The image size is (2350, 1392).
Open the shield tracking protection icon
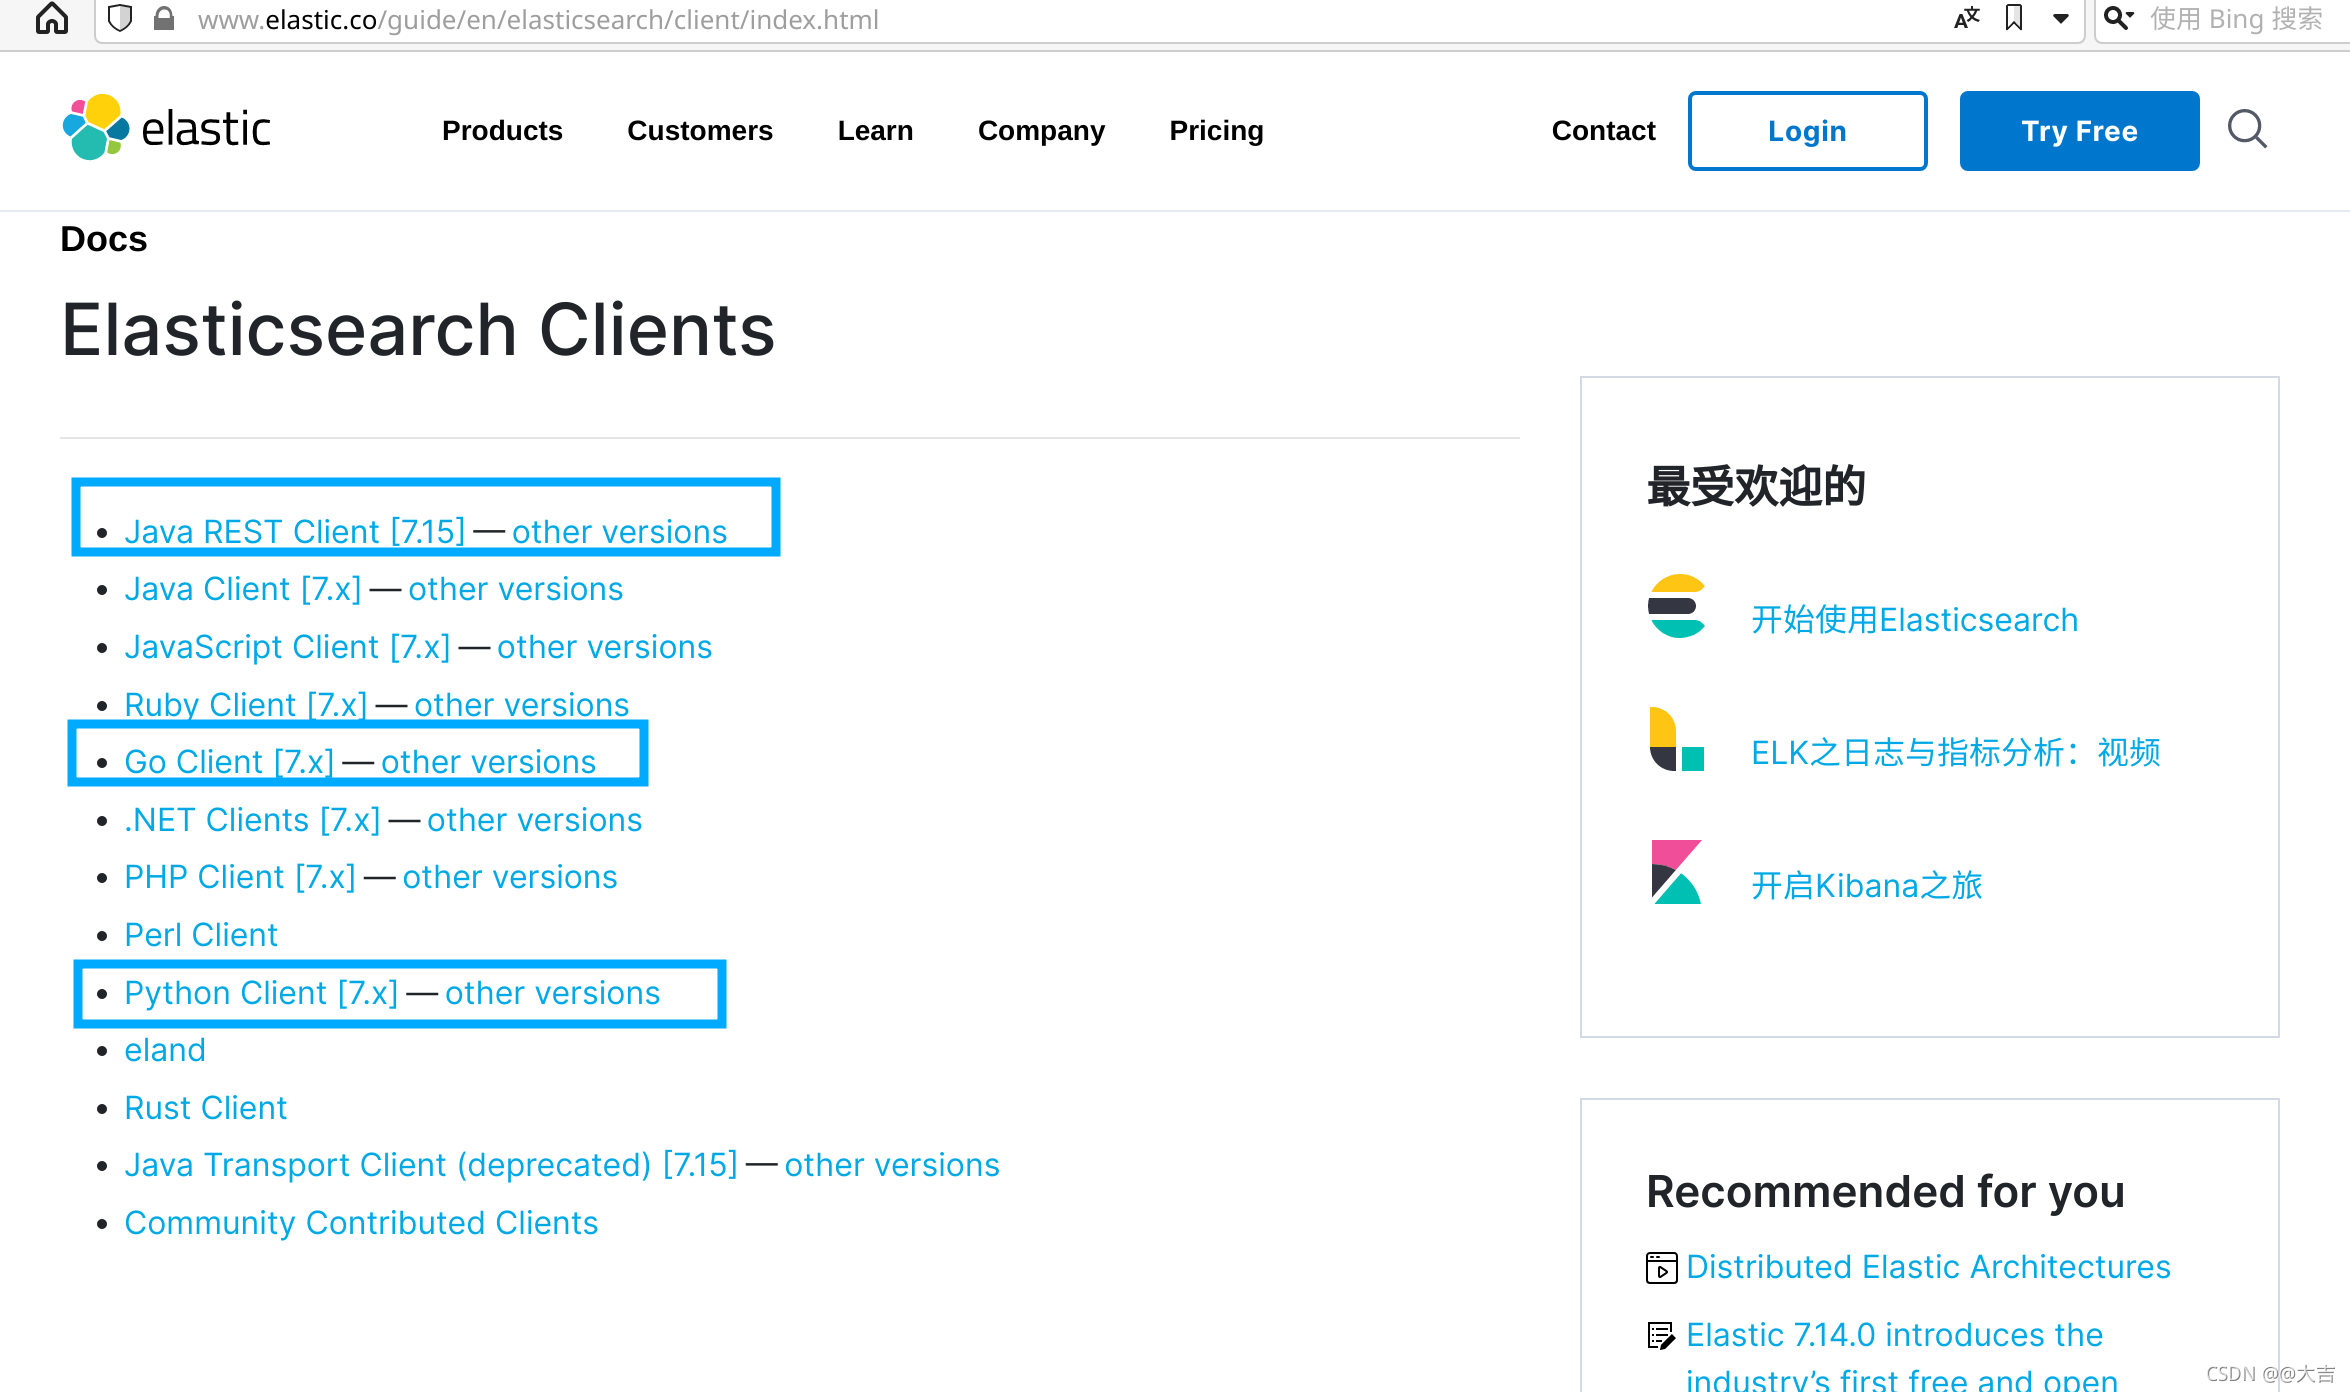(x=120, y=18)
